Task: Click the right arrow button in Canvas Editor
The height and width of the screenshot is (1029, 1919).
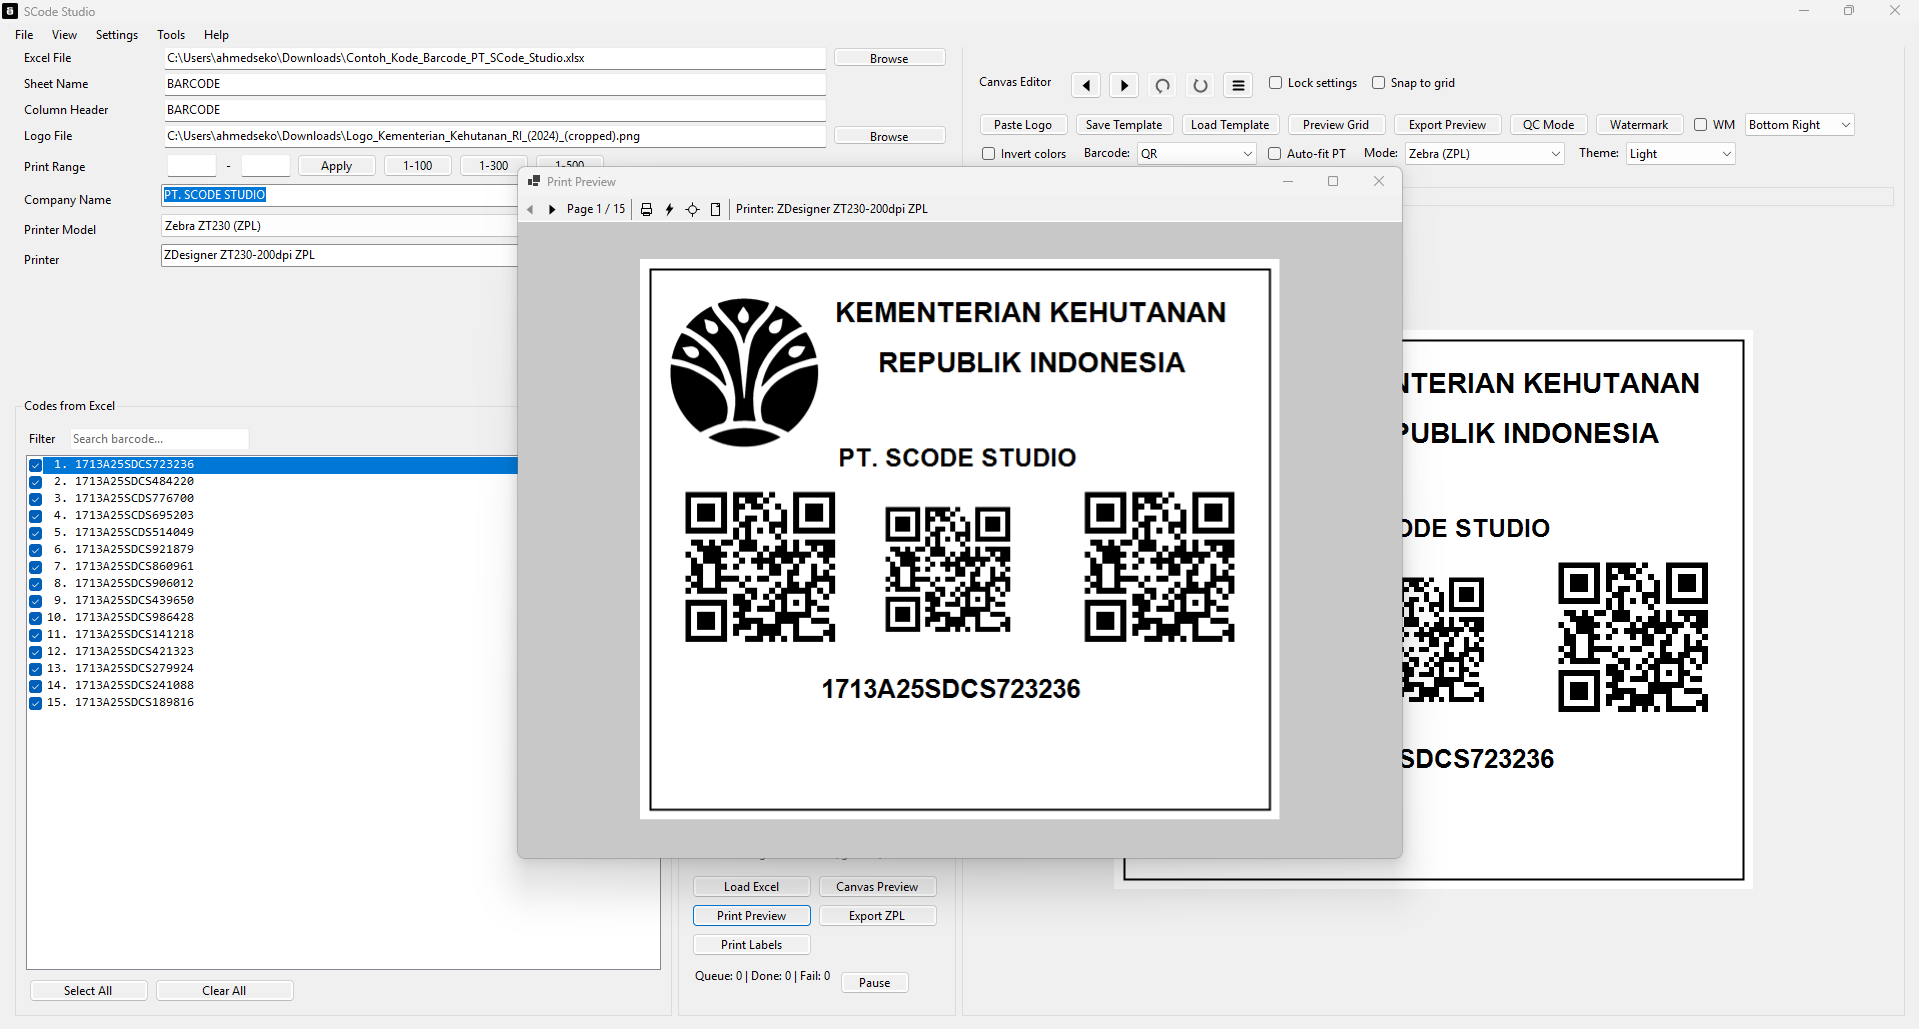Action: [x=1124, y=85]
